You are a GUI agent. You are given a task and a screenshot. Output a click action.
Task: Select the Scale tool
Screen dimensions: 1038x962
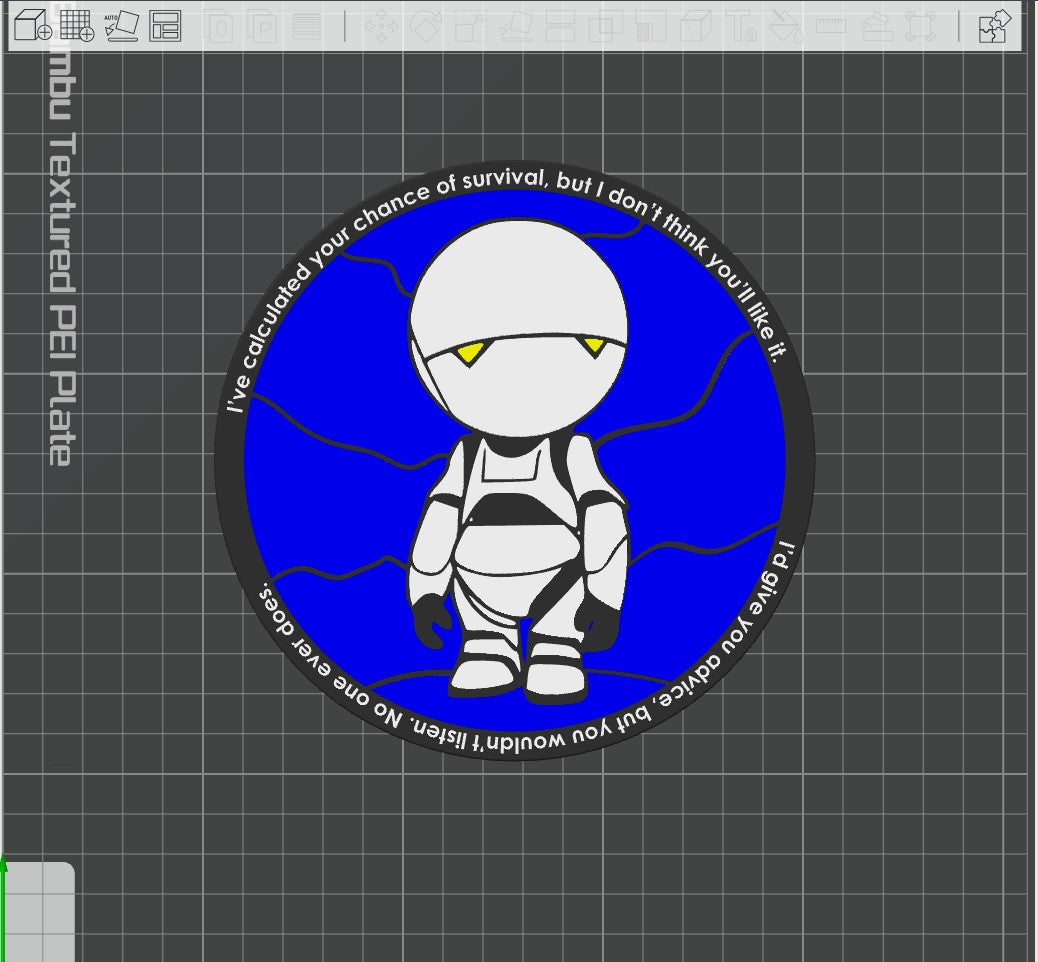(x=471, y=26)
